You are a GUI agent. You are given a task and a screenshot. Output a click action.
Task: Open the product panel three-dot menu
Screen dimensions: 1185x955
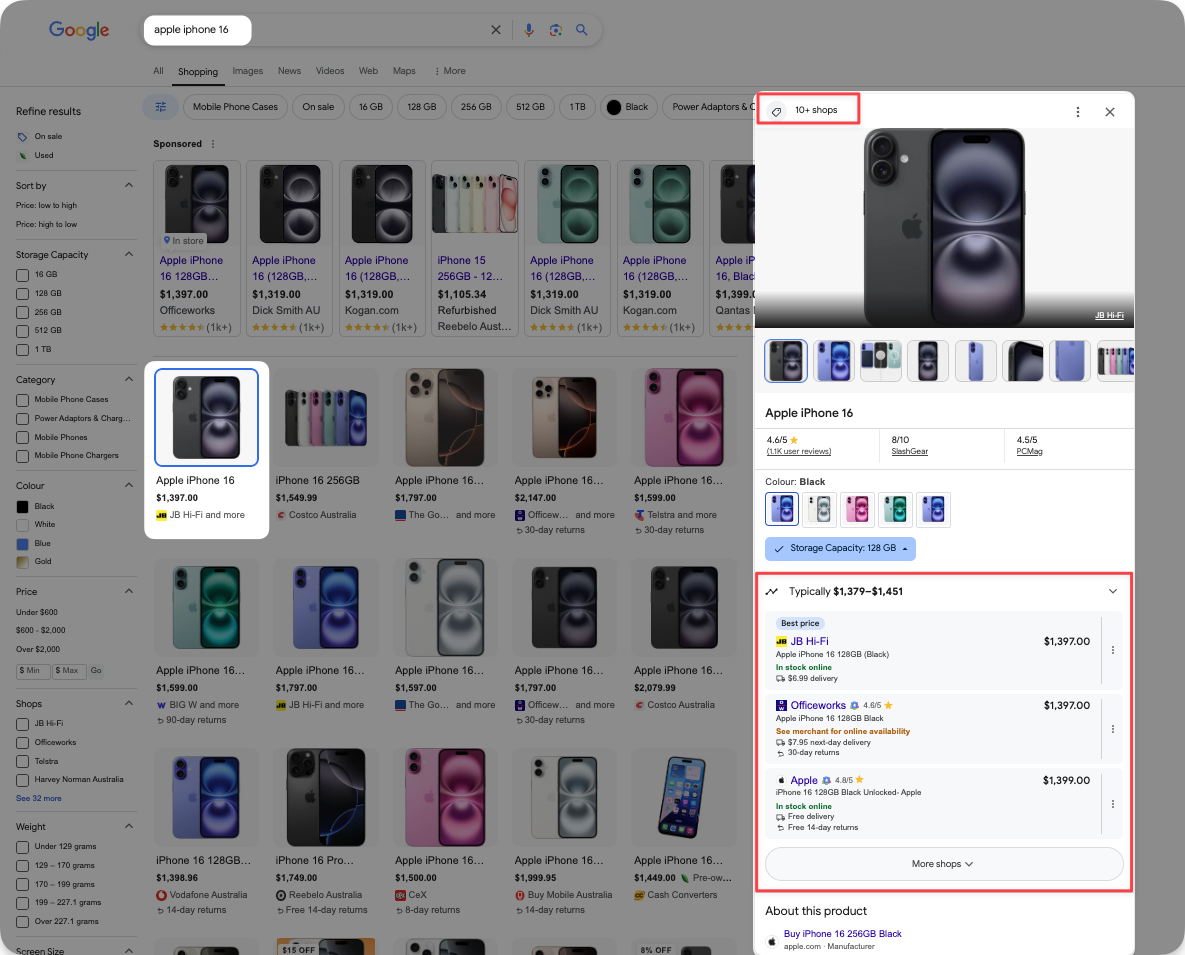click(1077, 112)
